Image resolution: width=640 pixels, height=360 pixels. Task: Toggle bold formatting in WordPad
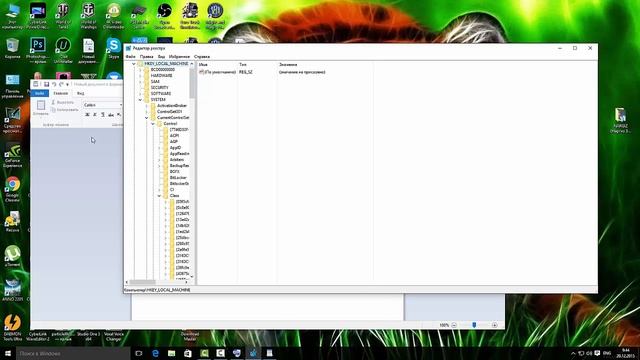87,115
